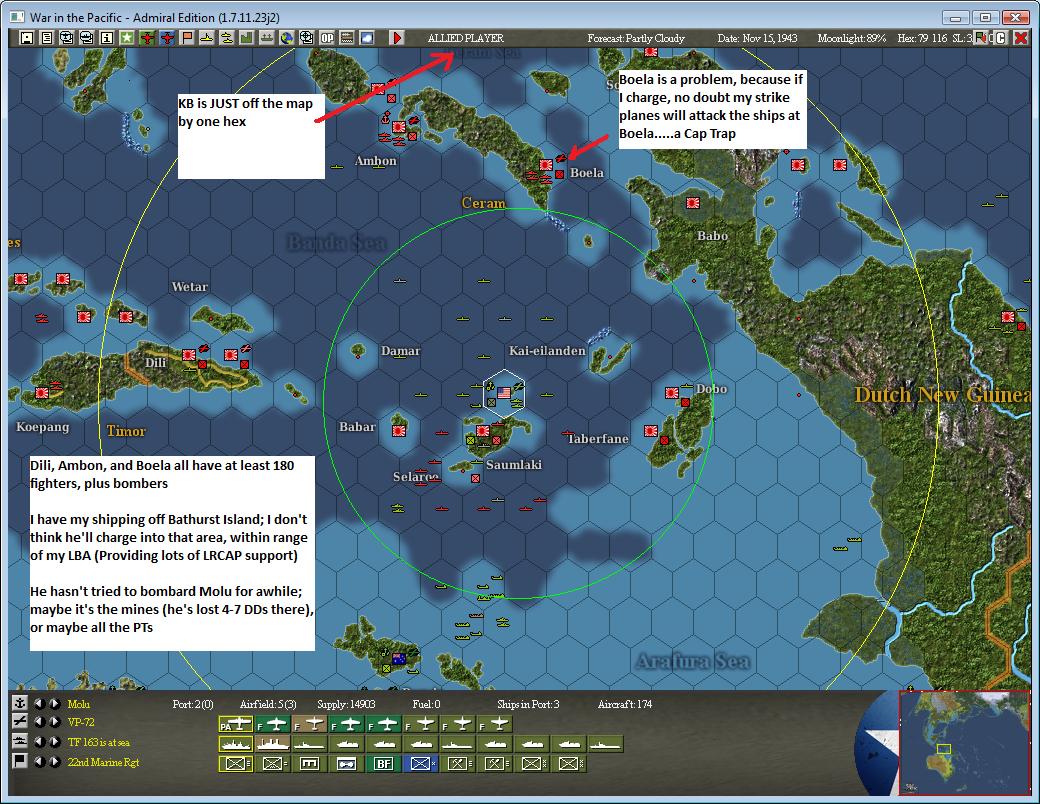Image resolution: width=1040 pixels, height=804 pixels.
Task: Select the blue infantry unit icon
Action: (421, 764)
